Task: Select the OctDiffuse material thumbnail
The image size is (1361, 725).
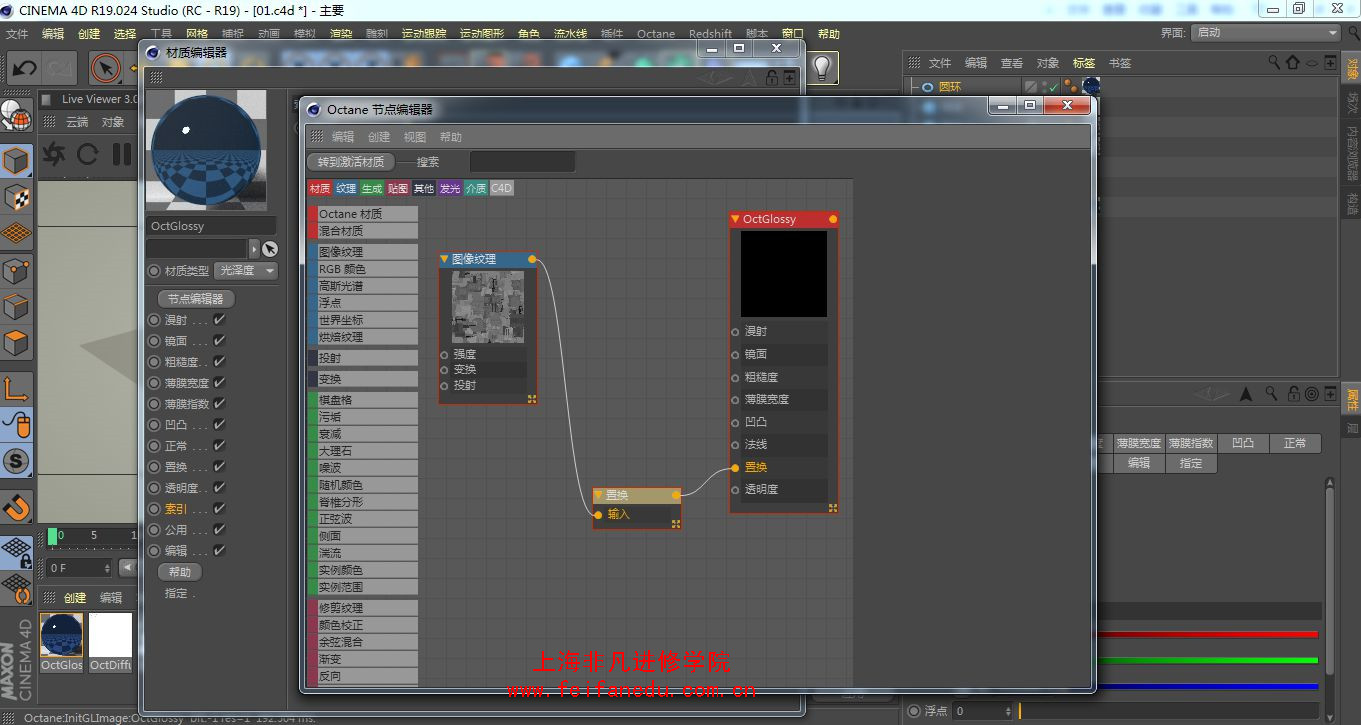Action: point(110,635)
